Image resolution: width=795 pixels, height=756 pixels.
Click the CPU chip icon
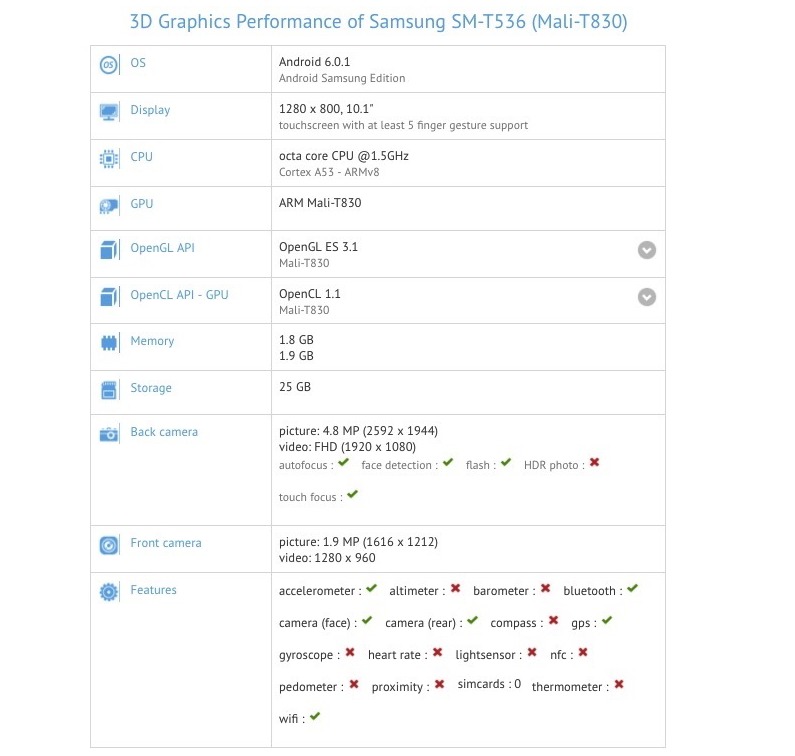pyautogui.click(x=109, y=159)
